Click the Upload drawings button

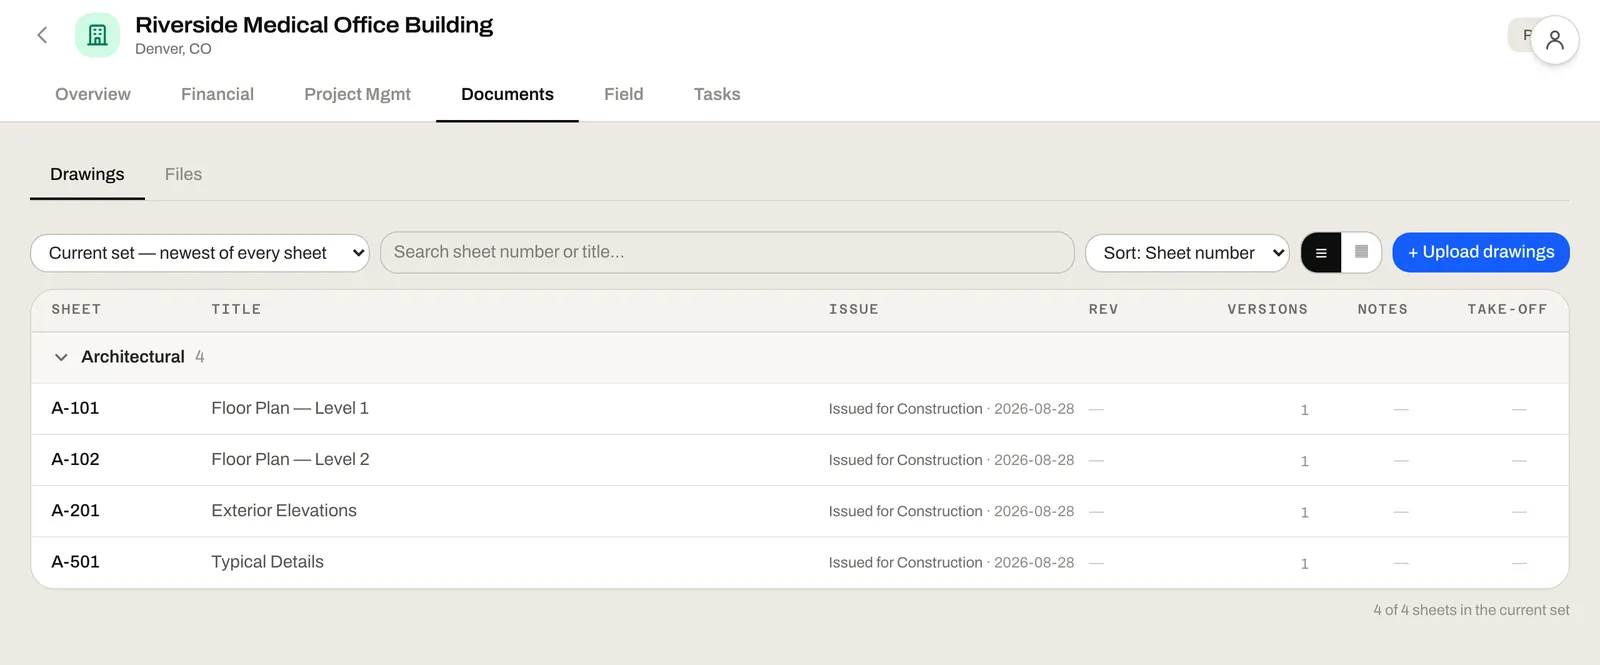point(1481,252)
